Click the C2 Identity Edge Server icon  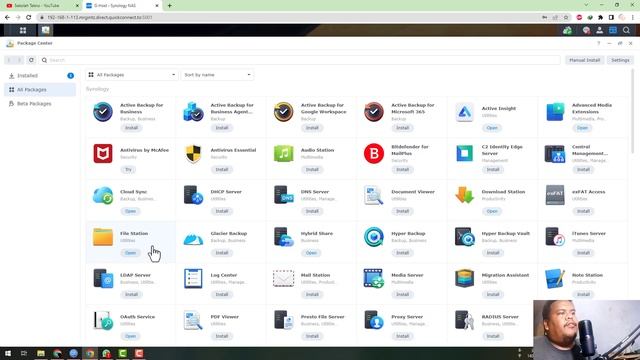pos(464,153)
